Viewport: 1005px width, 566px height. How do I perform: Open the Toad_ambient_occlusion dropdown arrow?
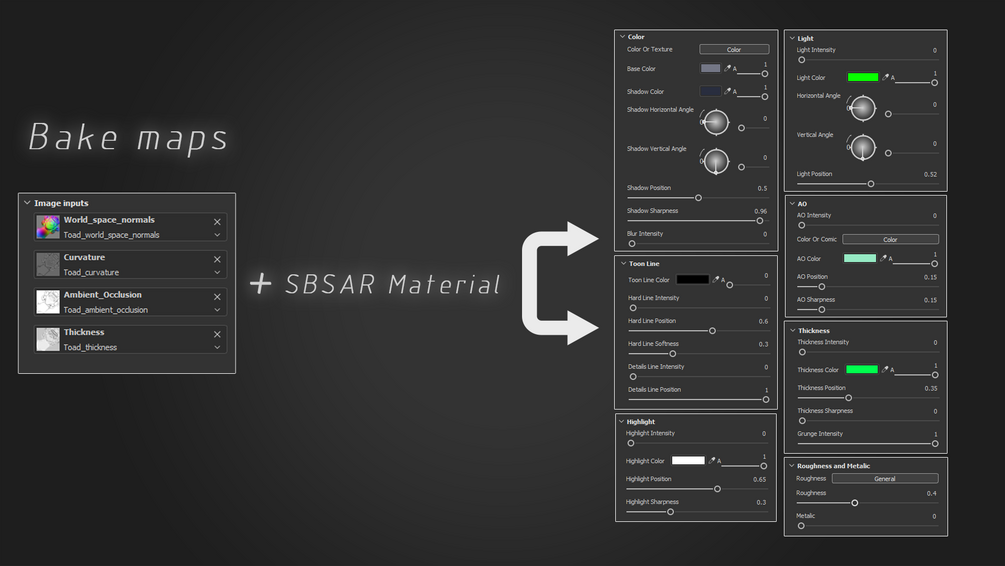[217, 310]
